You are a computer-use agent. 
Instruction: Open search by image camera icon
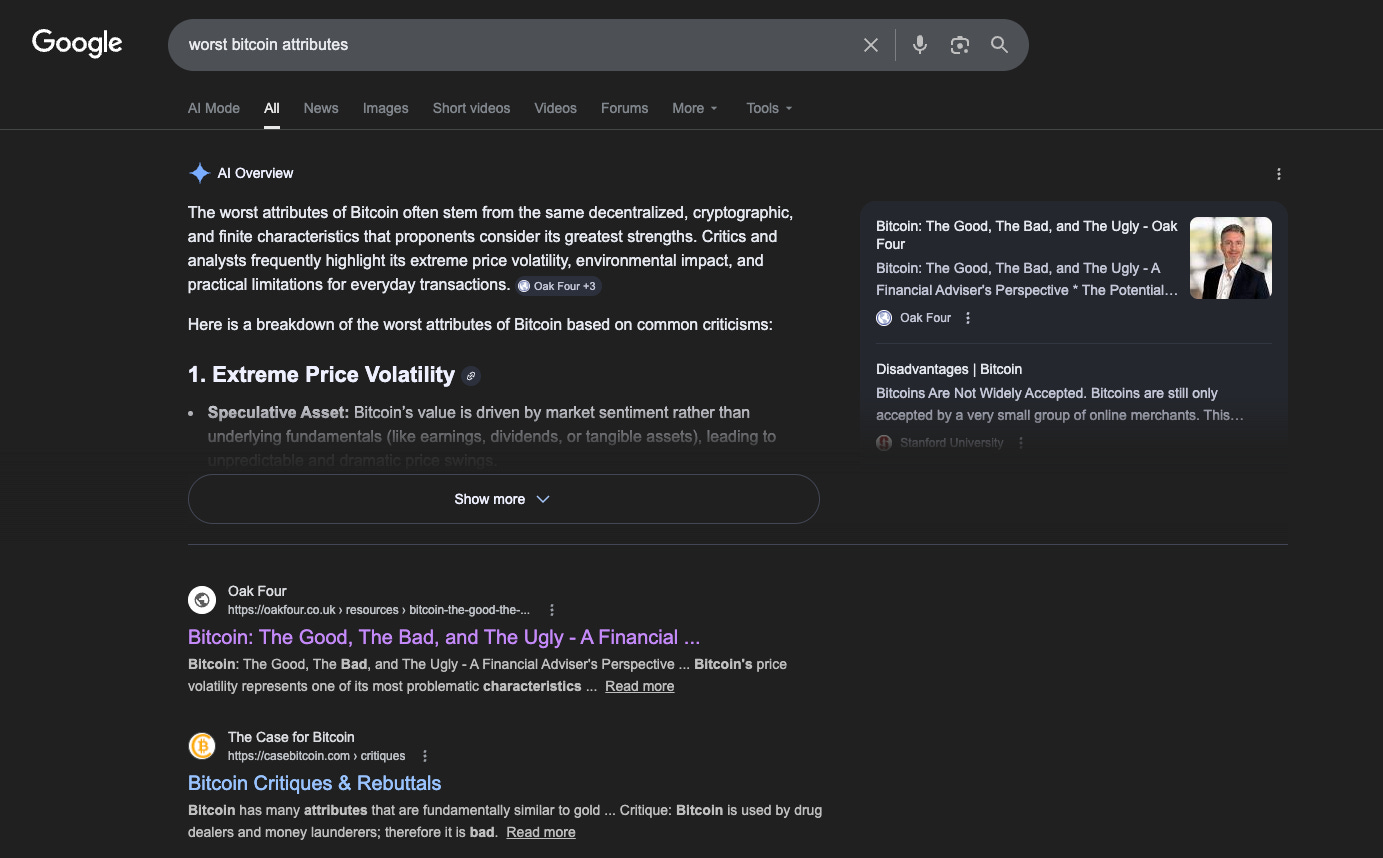coord(960,45)
